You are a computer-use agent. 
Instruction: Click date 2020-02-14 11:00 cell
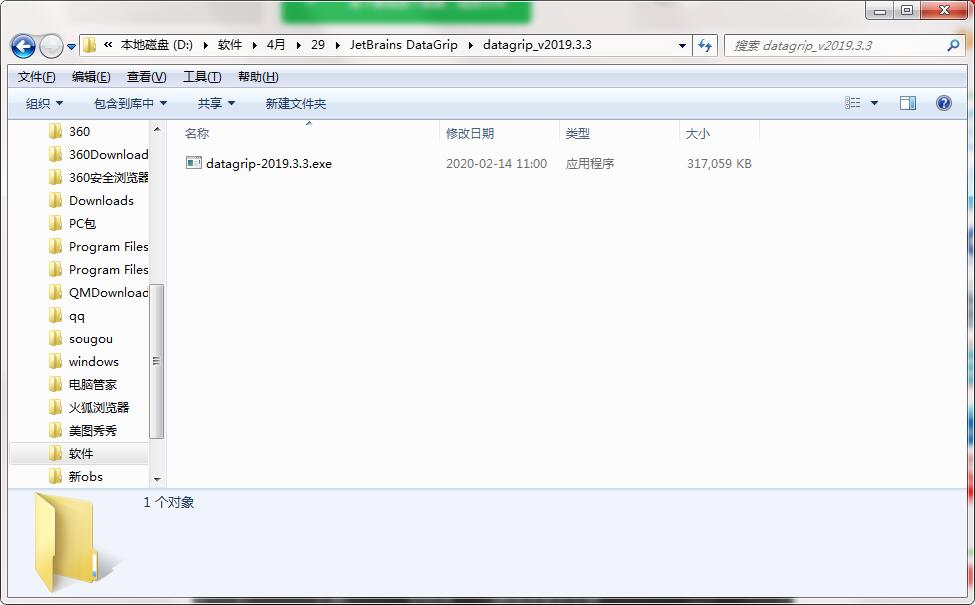(x=496, y=164)
